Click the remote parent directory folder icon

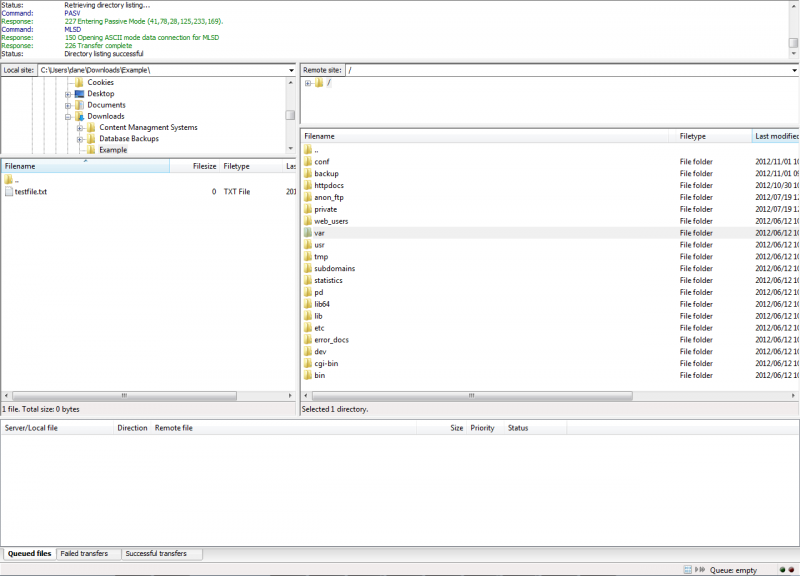[x=308, y=149]
